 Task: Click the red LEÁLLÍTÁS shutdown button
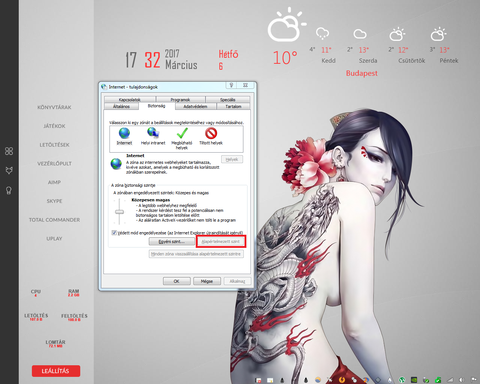(56, 371)
